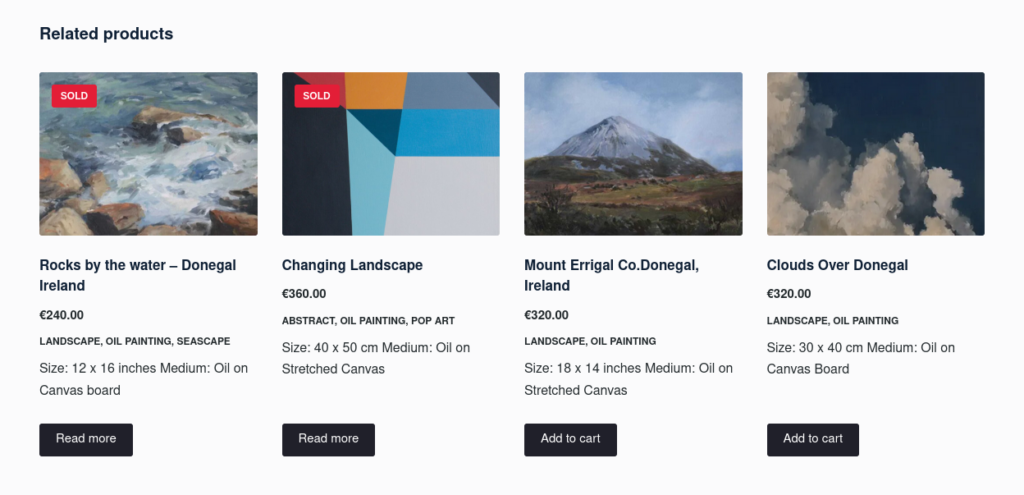Add Mount Errigal painting to cart
Screen dimensions: 1024x495
[570, 439]
